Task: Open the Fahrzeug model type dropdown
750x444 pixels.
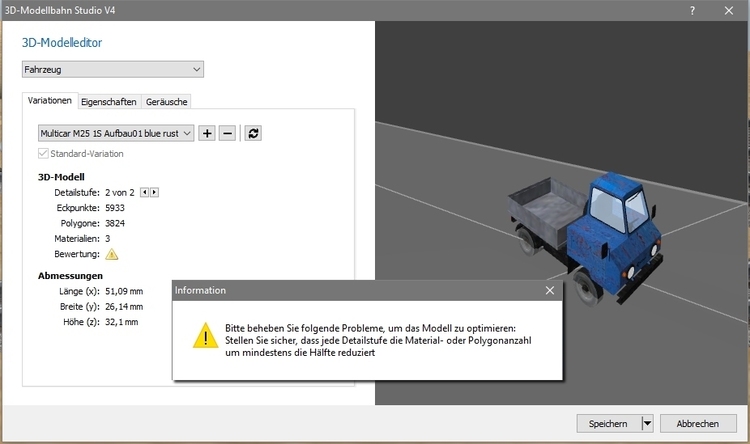Action: 113,69
